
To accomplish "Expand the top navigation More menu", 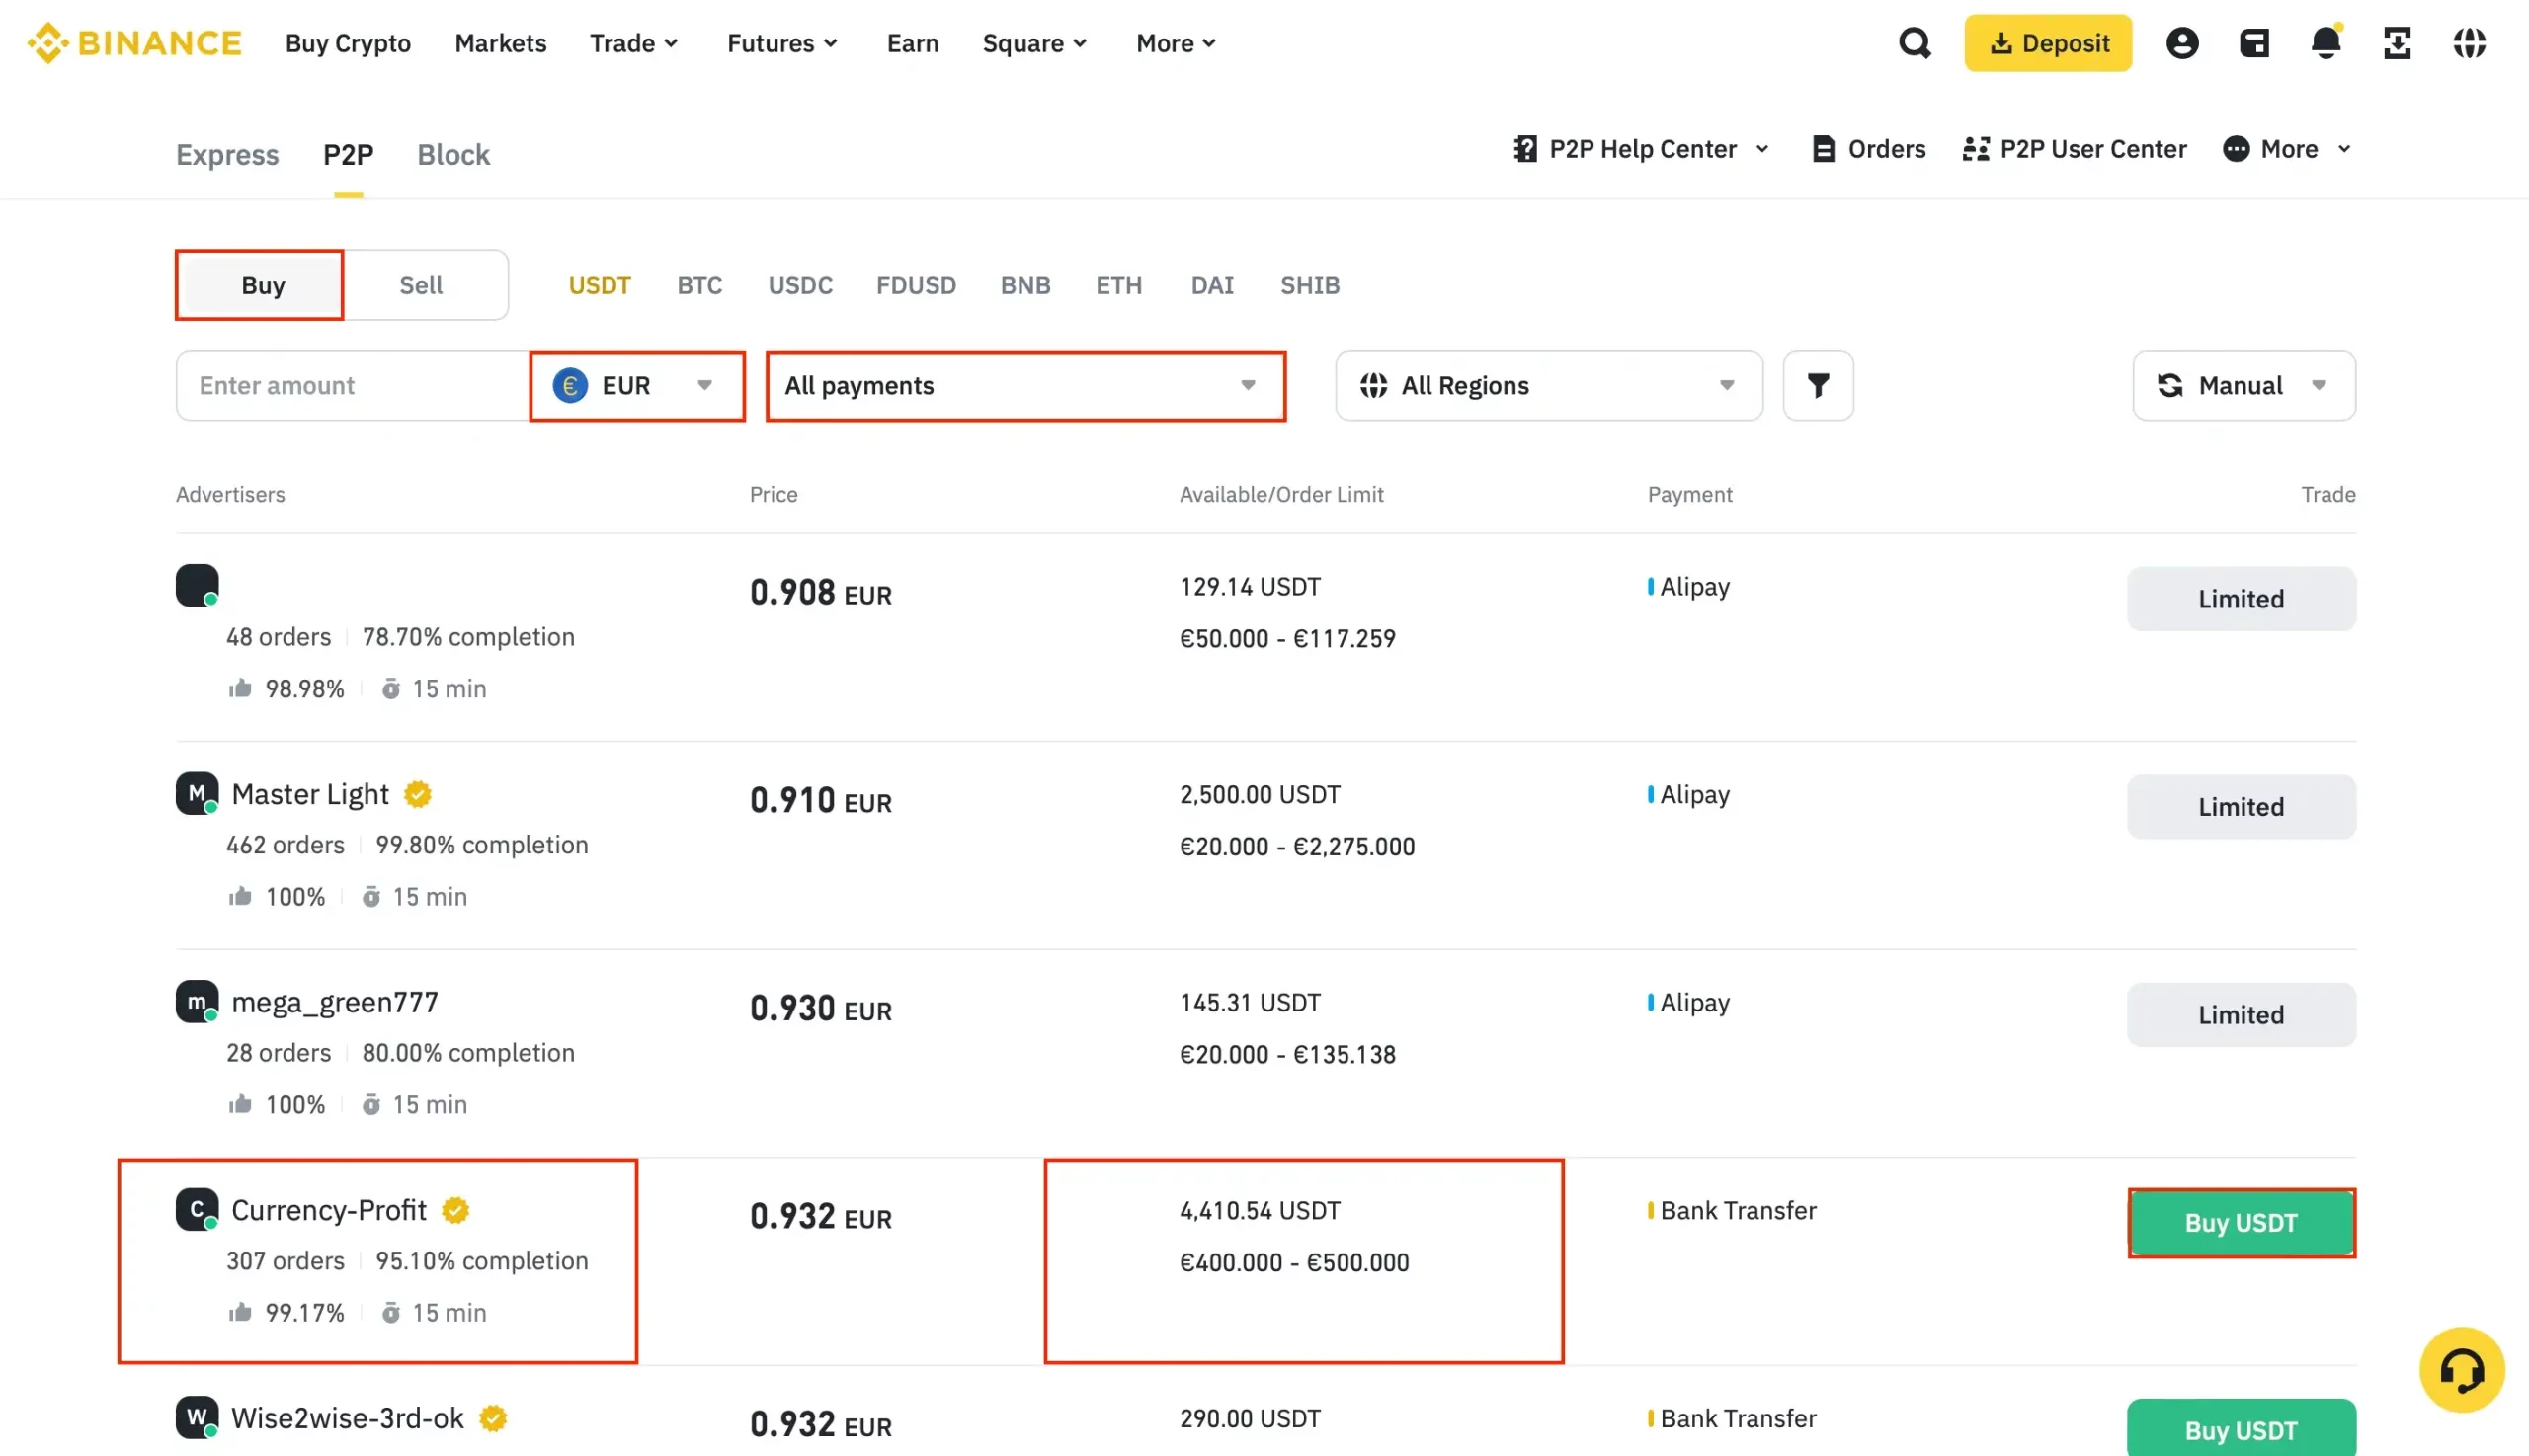I will pyautogui.click(x=1176, y=43).
